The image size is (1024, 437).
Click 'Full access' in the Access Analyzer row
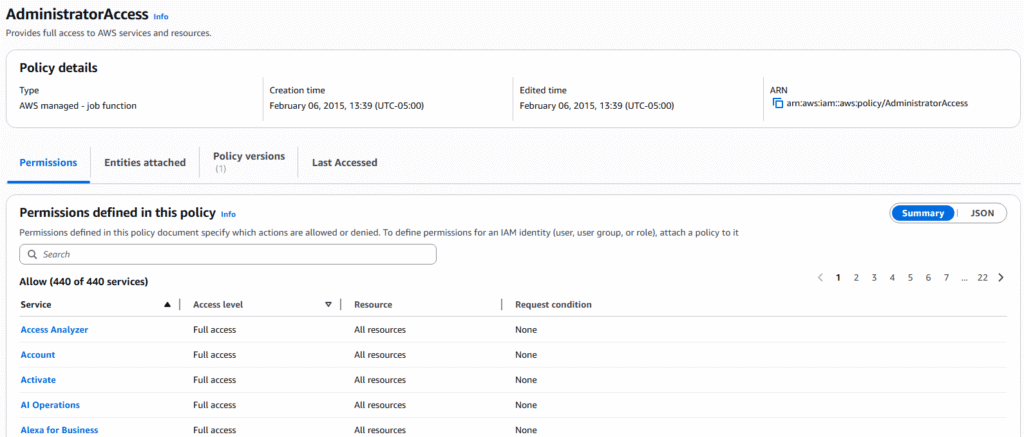[x=214, y=330]
